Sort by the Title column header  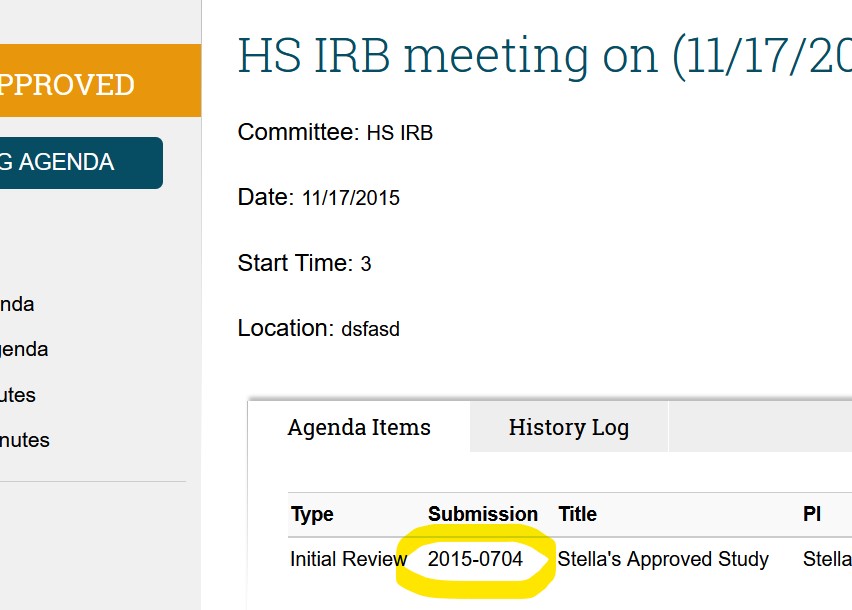[577, 514]
